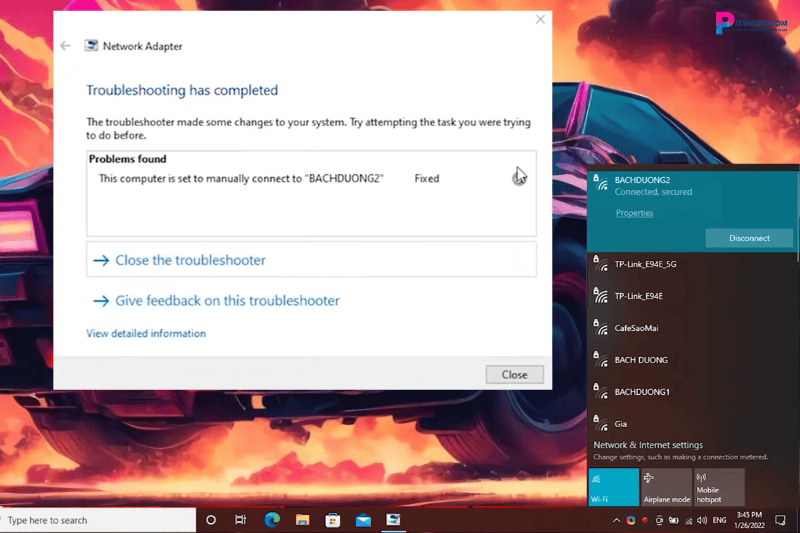Image resolution: width=800 pixels, height=533 pixels.
Task: Toggle the Wi-Fi quick action tile
Action: click(x=614, y=487)
